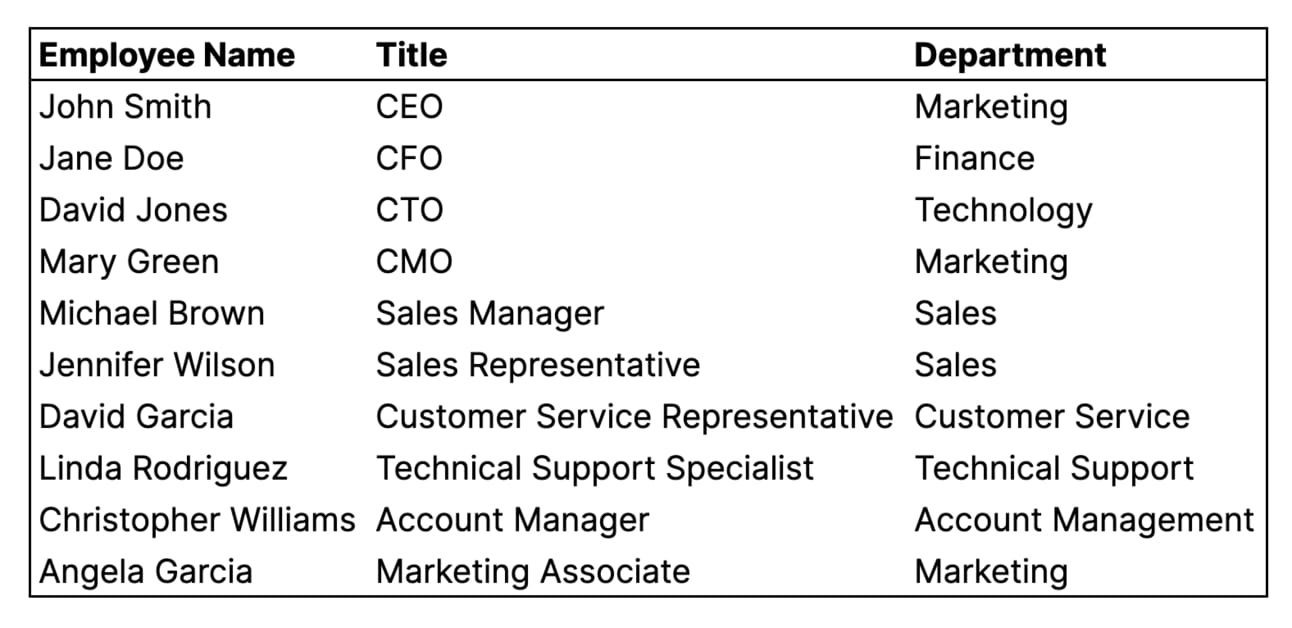The image size is (1292, 628).
Task: Click the Title column header
Action: point(411,55)
